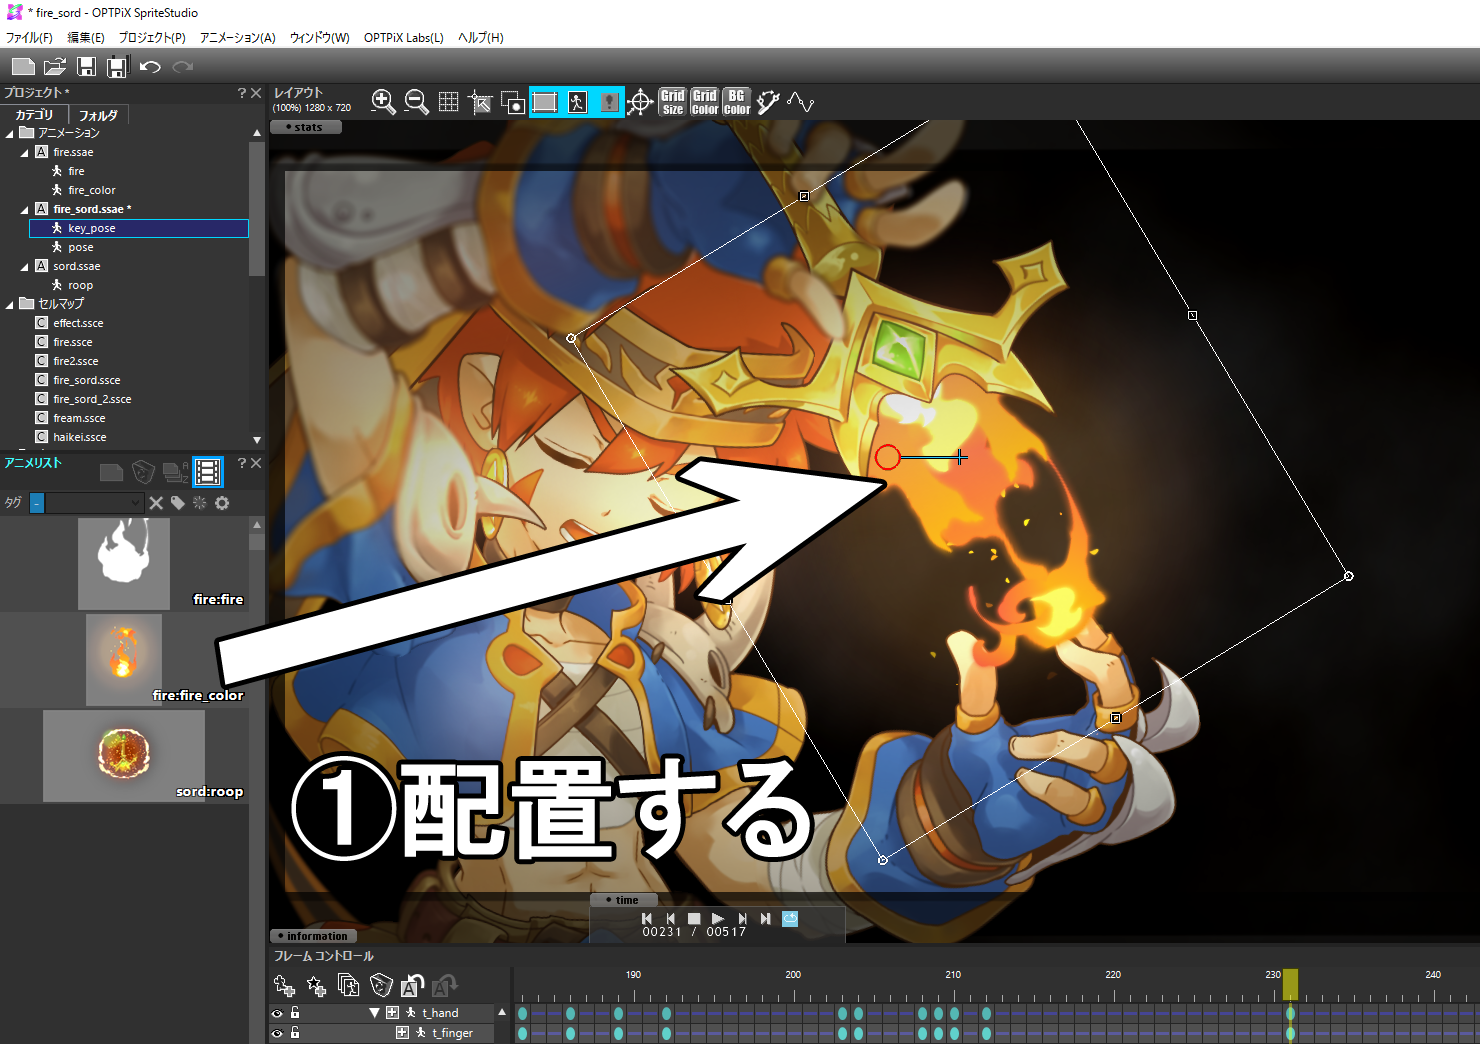Click the part selection overlap icon
Screen dimensions: 1480x1044
[x=513, y=102]
